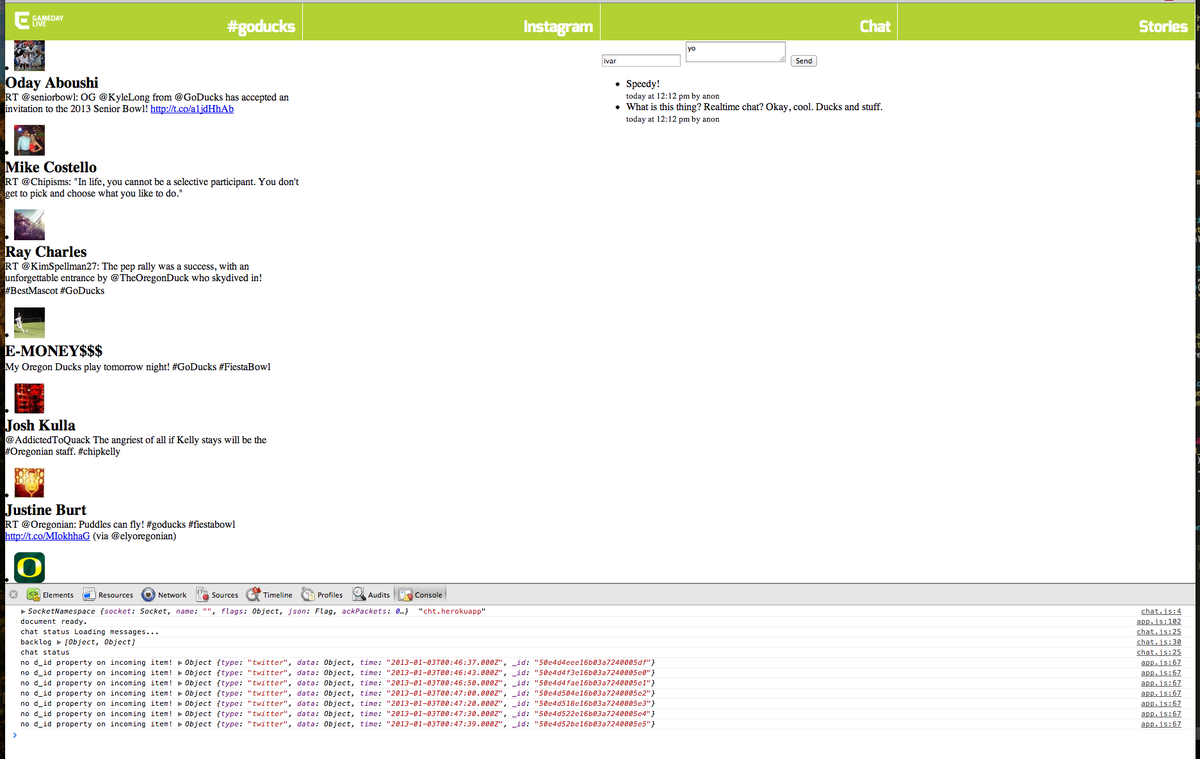Screen dimensions: 1200x759
Task: Click the chat message Speedy!
Action: click(643, 85)
